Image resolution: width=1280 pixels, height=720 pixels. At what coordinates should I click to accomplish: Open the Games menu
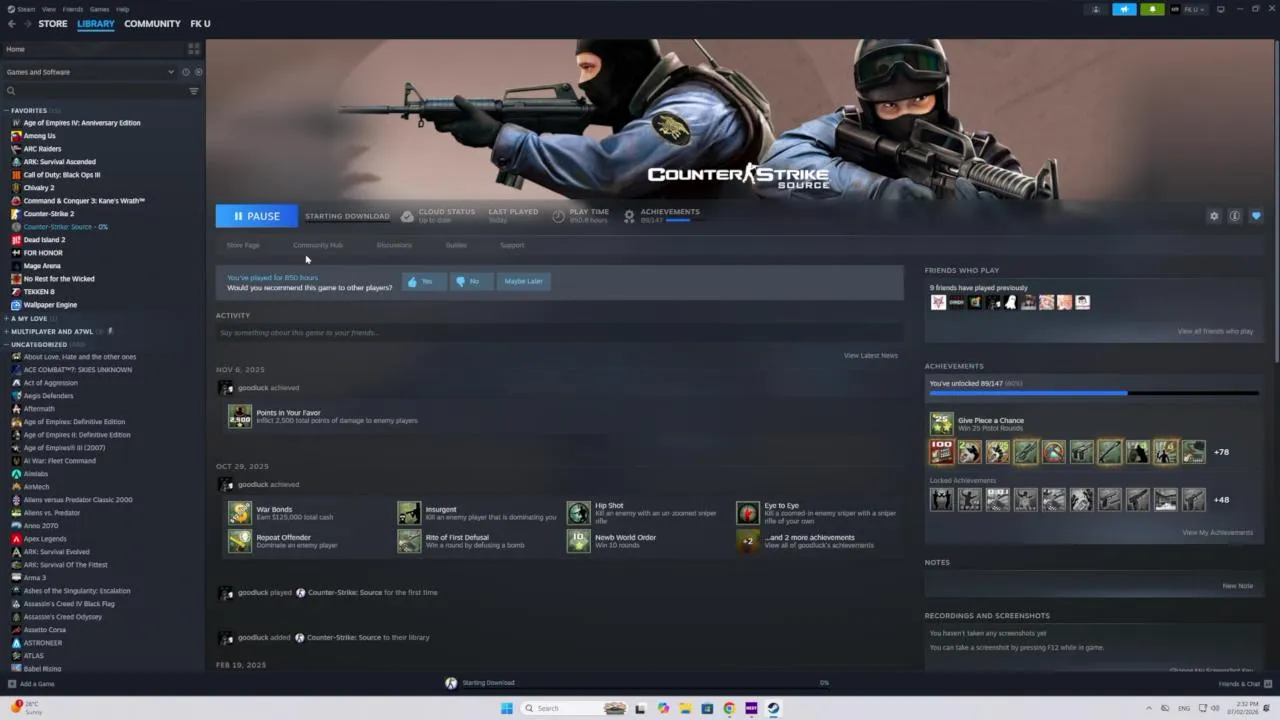(x=99, y=9)
